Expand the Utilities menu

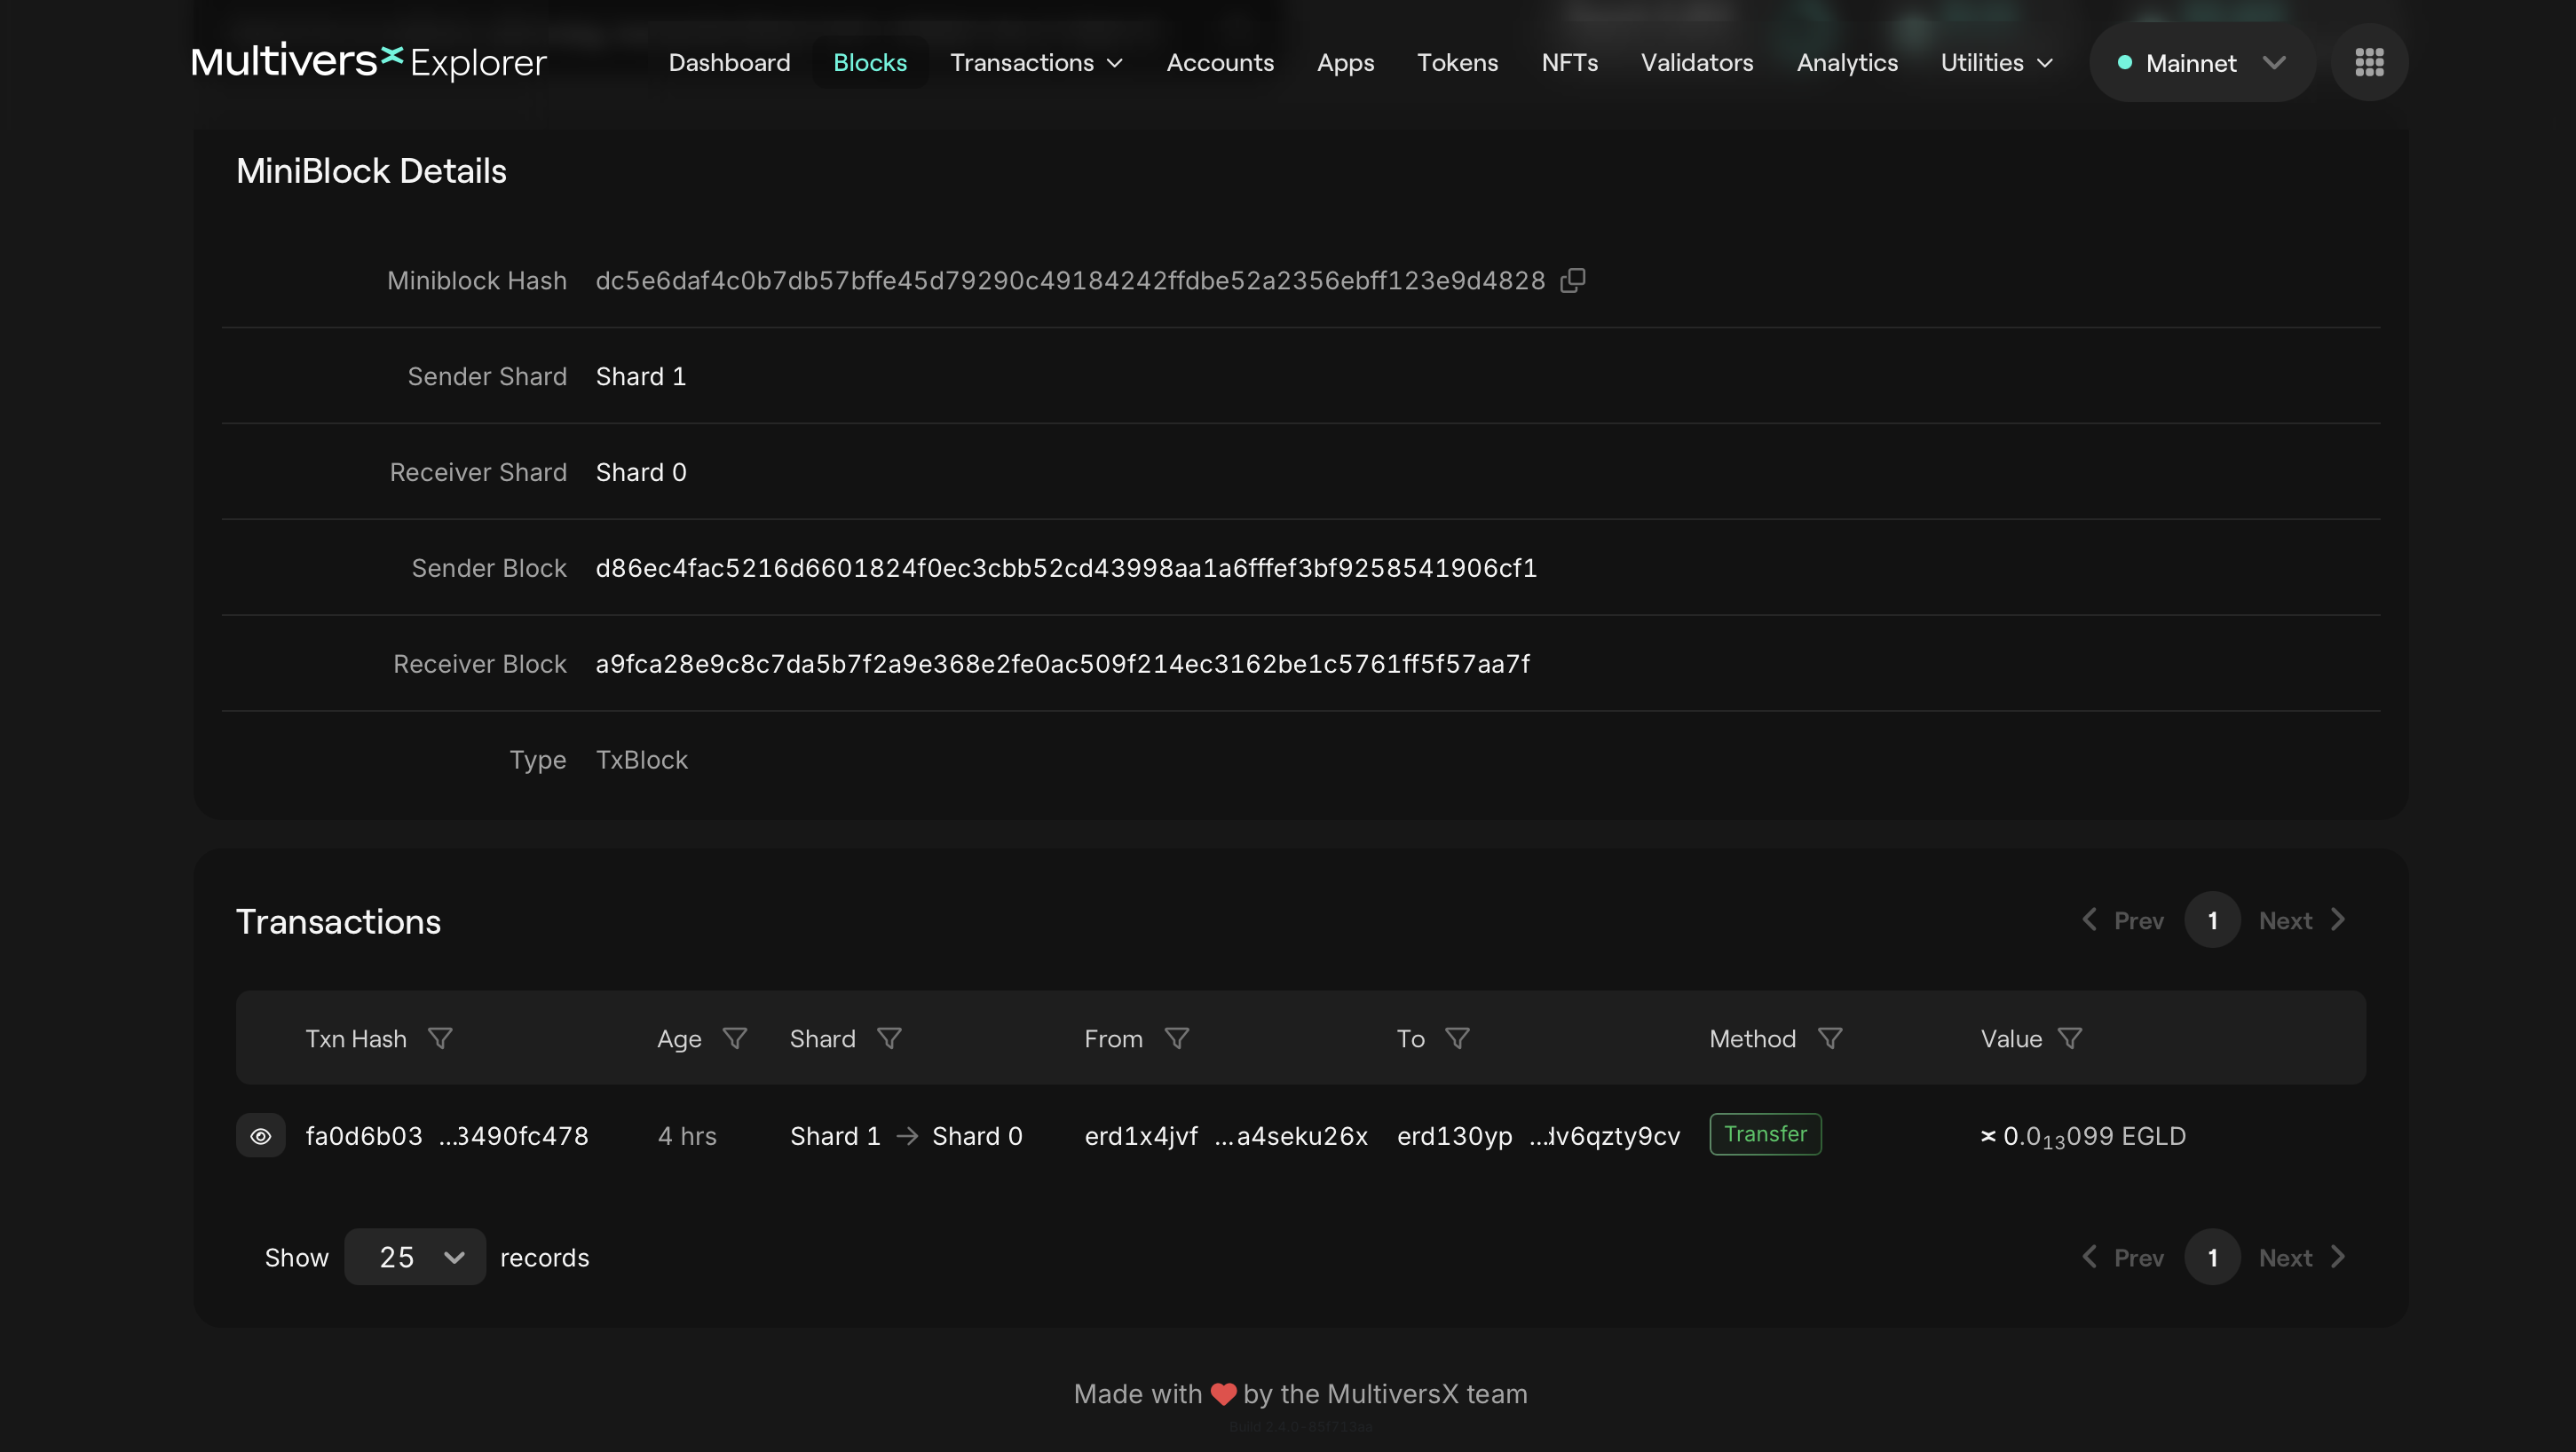pyautogui.click(x=1997, y=62)
